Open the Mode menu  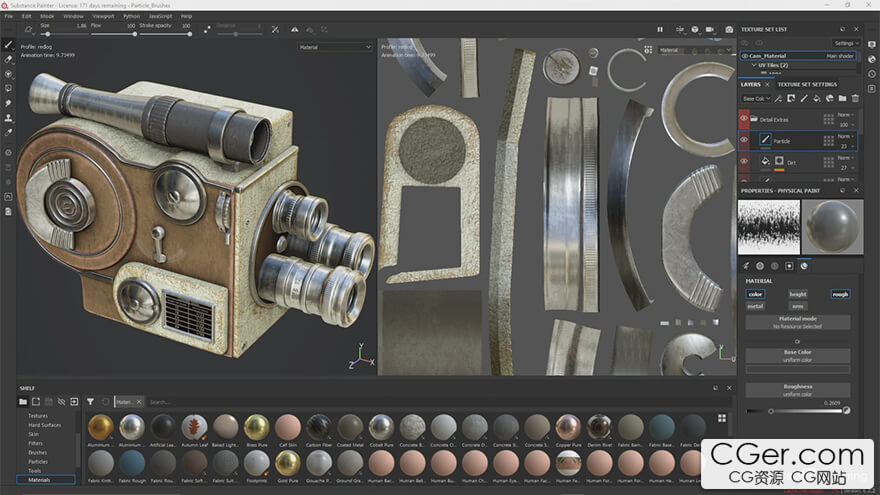coord(47,16)
